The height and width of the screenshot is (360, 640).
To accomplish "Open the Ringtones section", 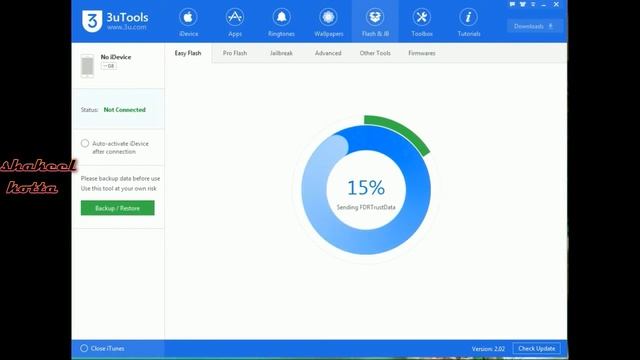I will 281,22.
